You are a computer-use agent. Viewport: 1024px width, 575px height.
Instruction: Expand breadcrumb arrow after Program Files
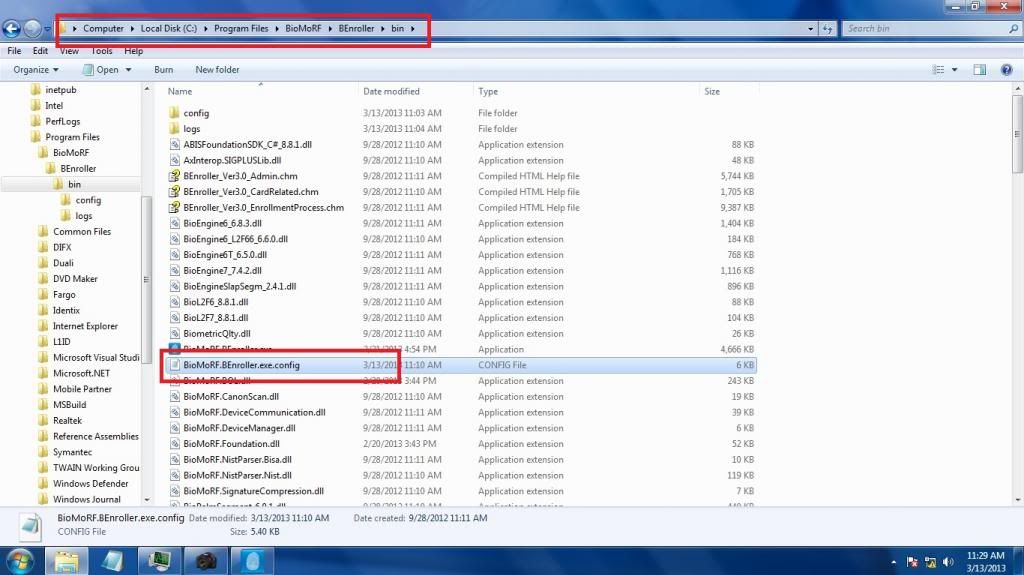[x=277, y=29]
